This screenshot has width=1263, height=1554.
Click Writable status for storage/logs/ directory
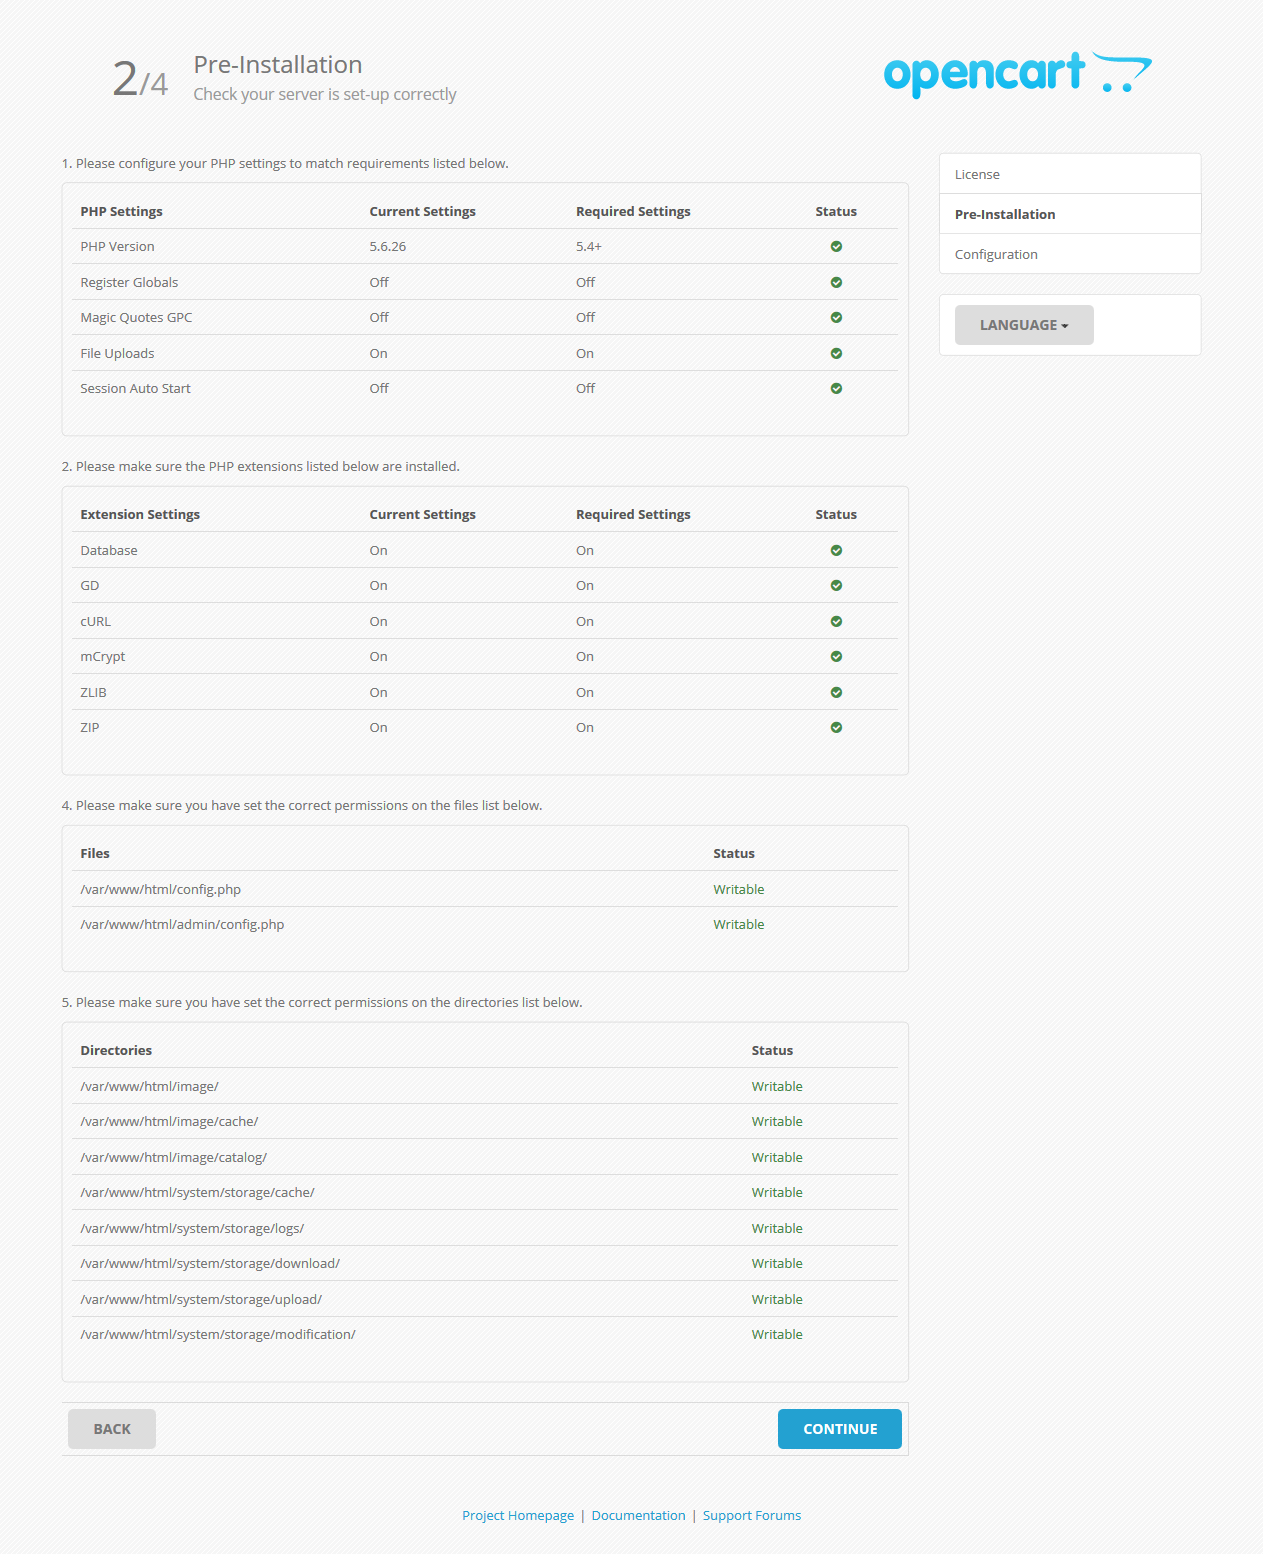pos(777,1229)
